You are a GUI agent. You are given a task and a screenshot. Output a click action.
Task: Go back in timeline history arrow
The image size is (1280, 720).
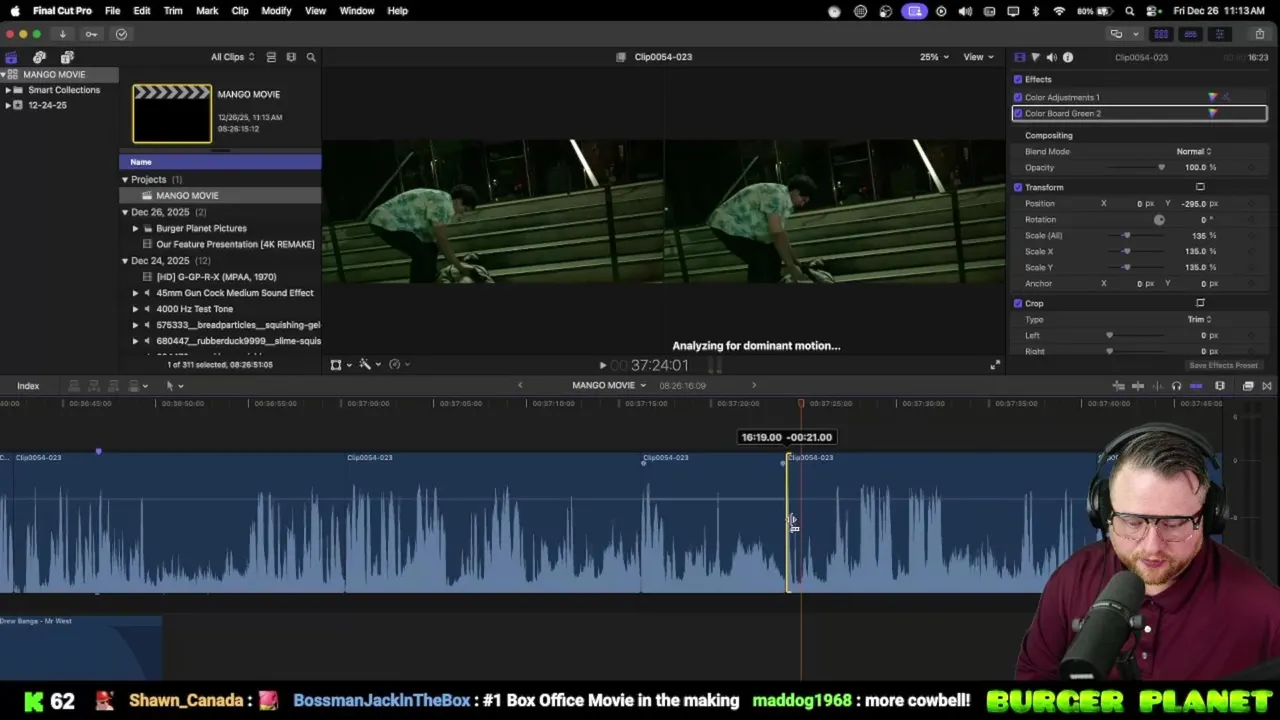(x=520, y=385)
